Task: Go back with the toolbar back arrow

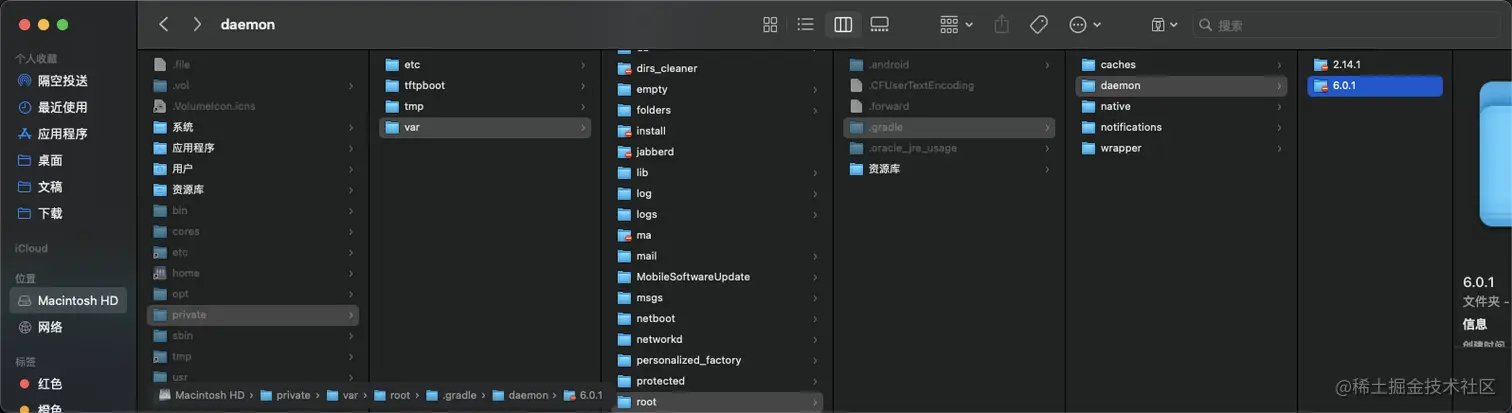Action: (164, 24)
